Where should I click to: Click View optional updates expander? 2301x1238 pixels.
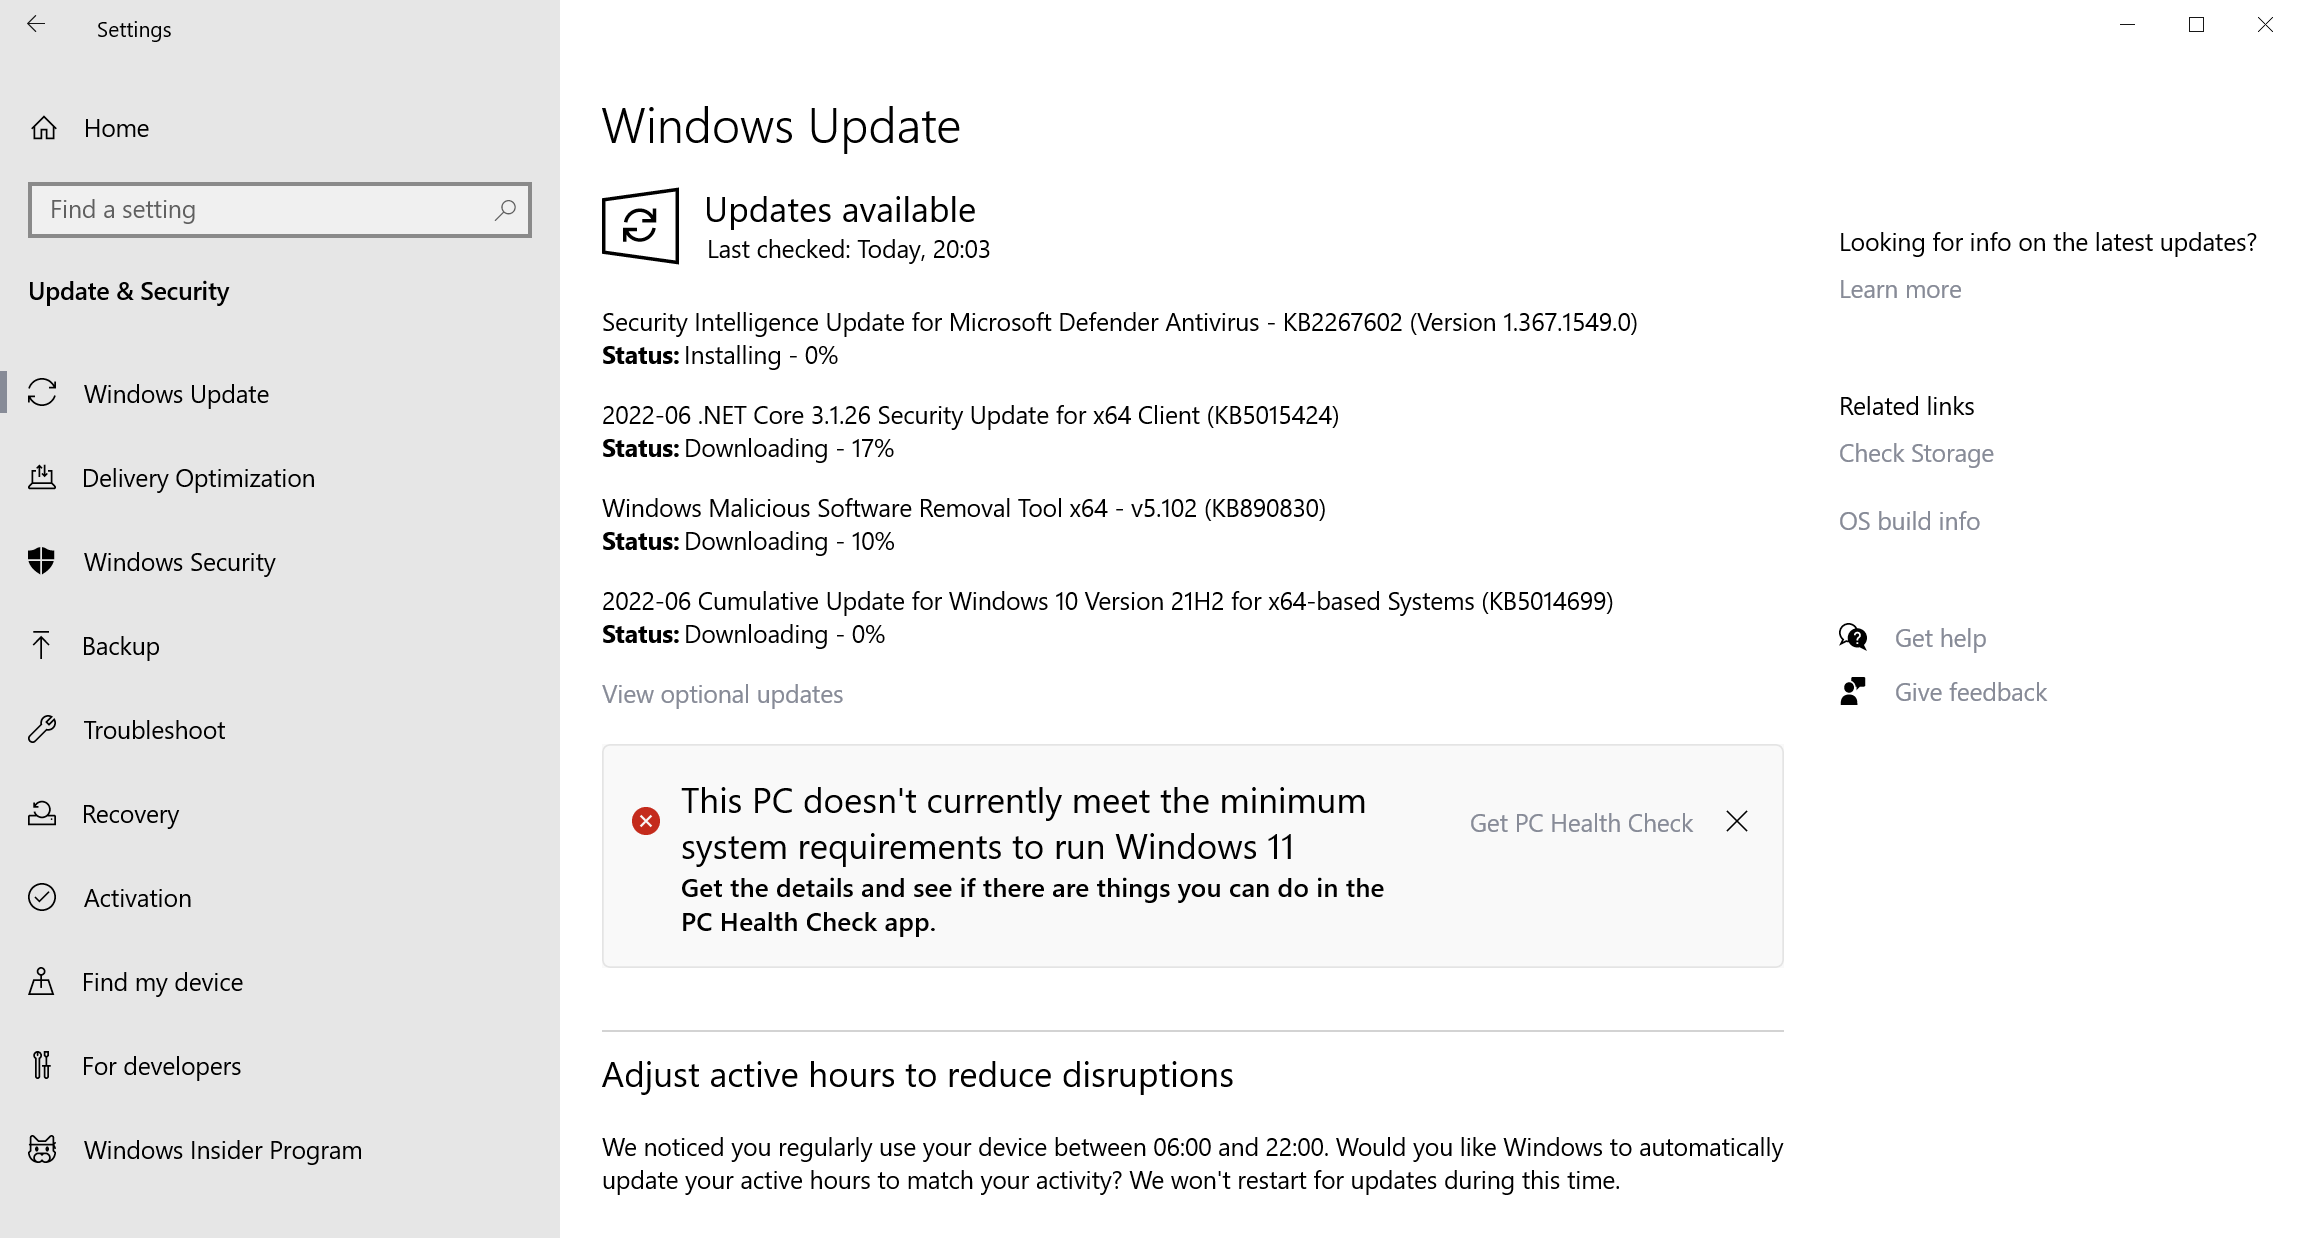click(722, 695)
